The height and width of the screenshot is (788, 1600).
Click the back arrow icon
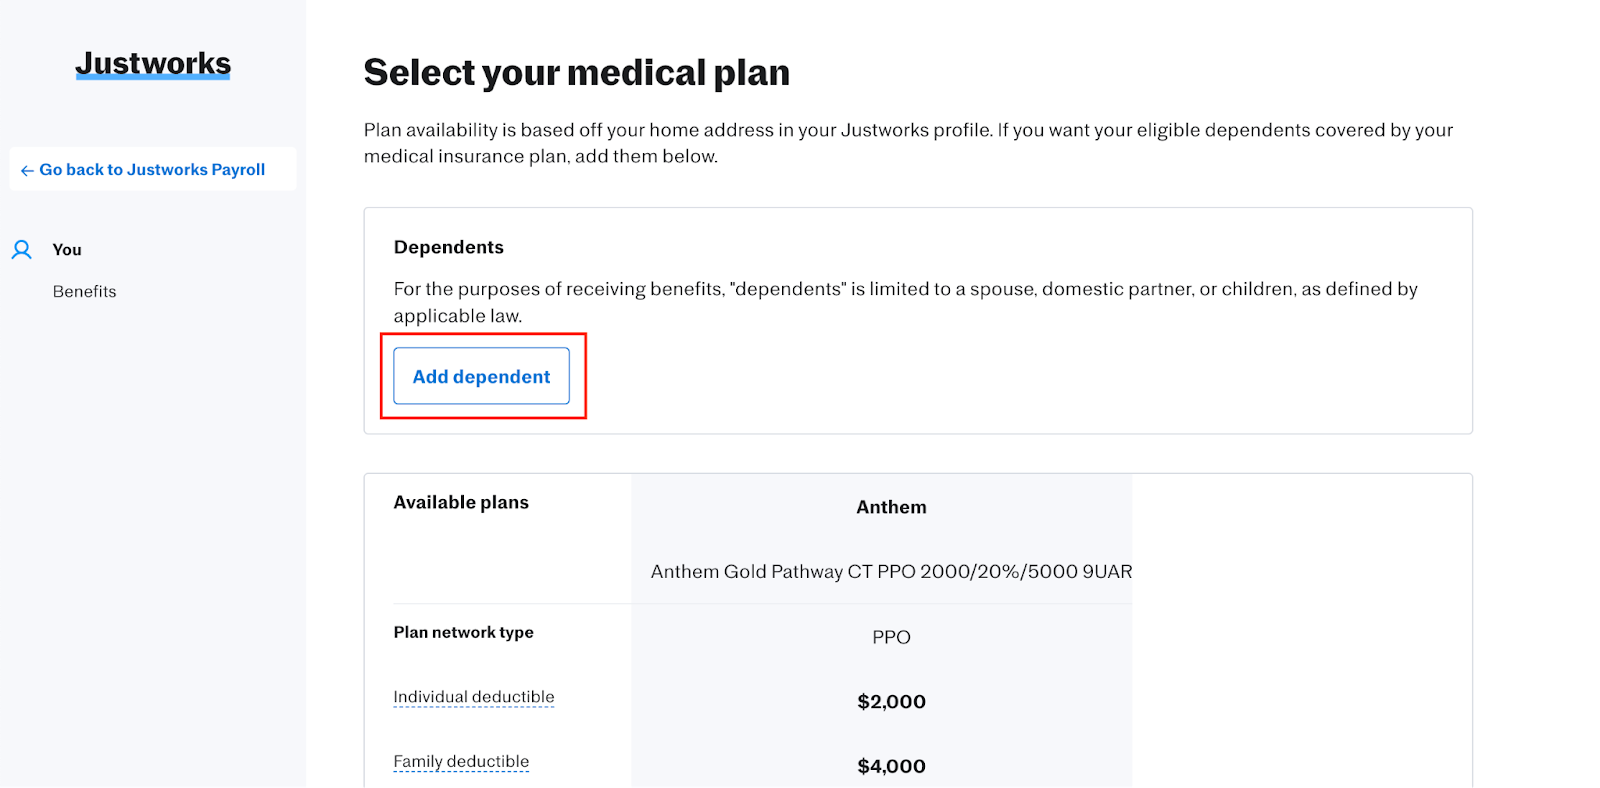click(x=27, y=171)
